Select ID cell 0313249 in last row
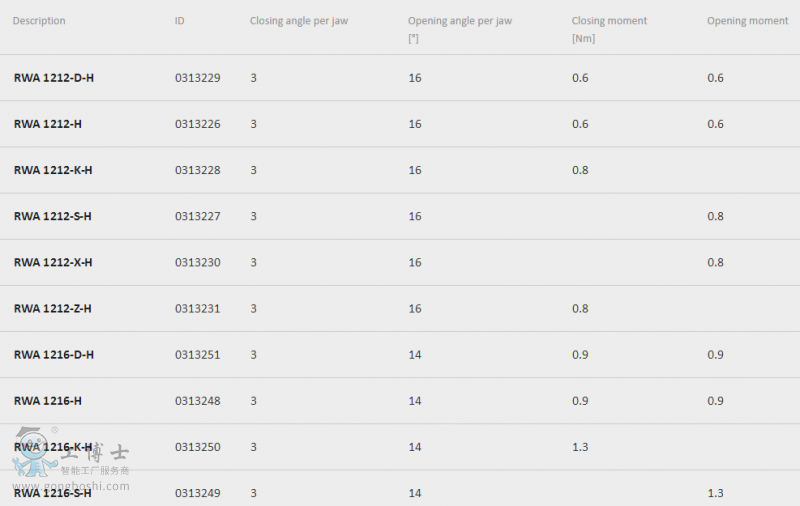This screenshot has height=506, width=800. click(x=197, y=493)
